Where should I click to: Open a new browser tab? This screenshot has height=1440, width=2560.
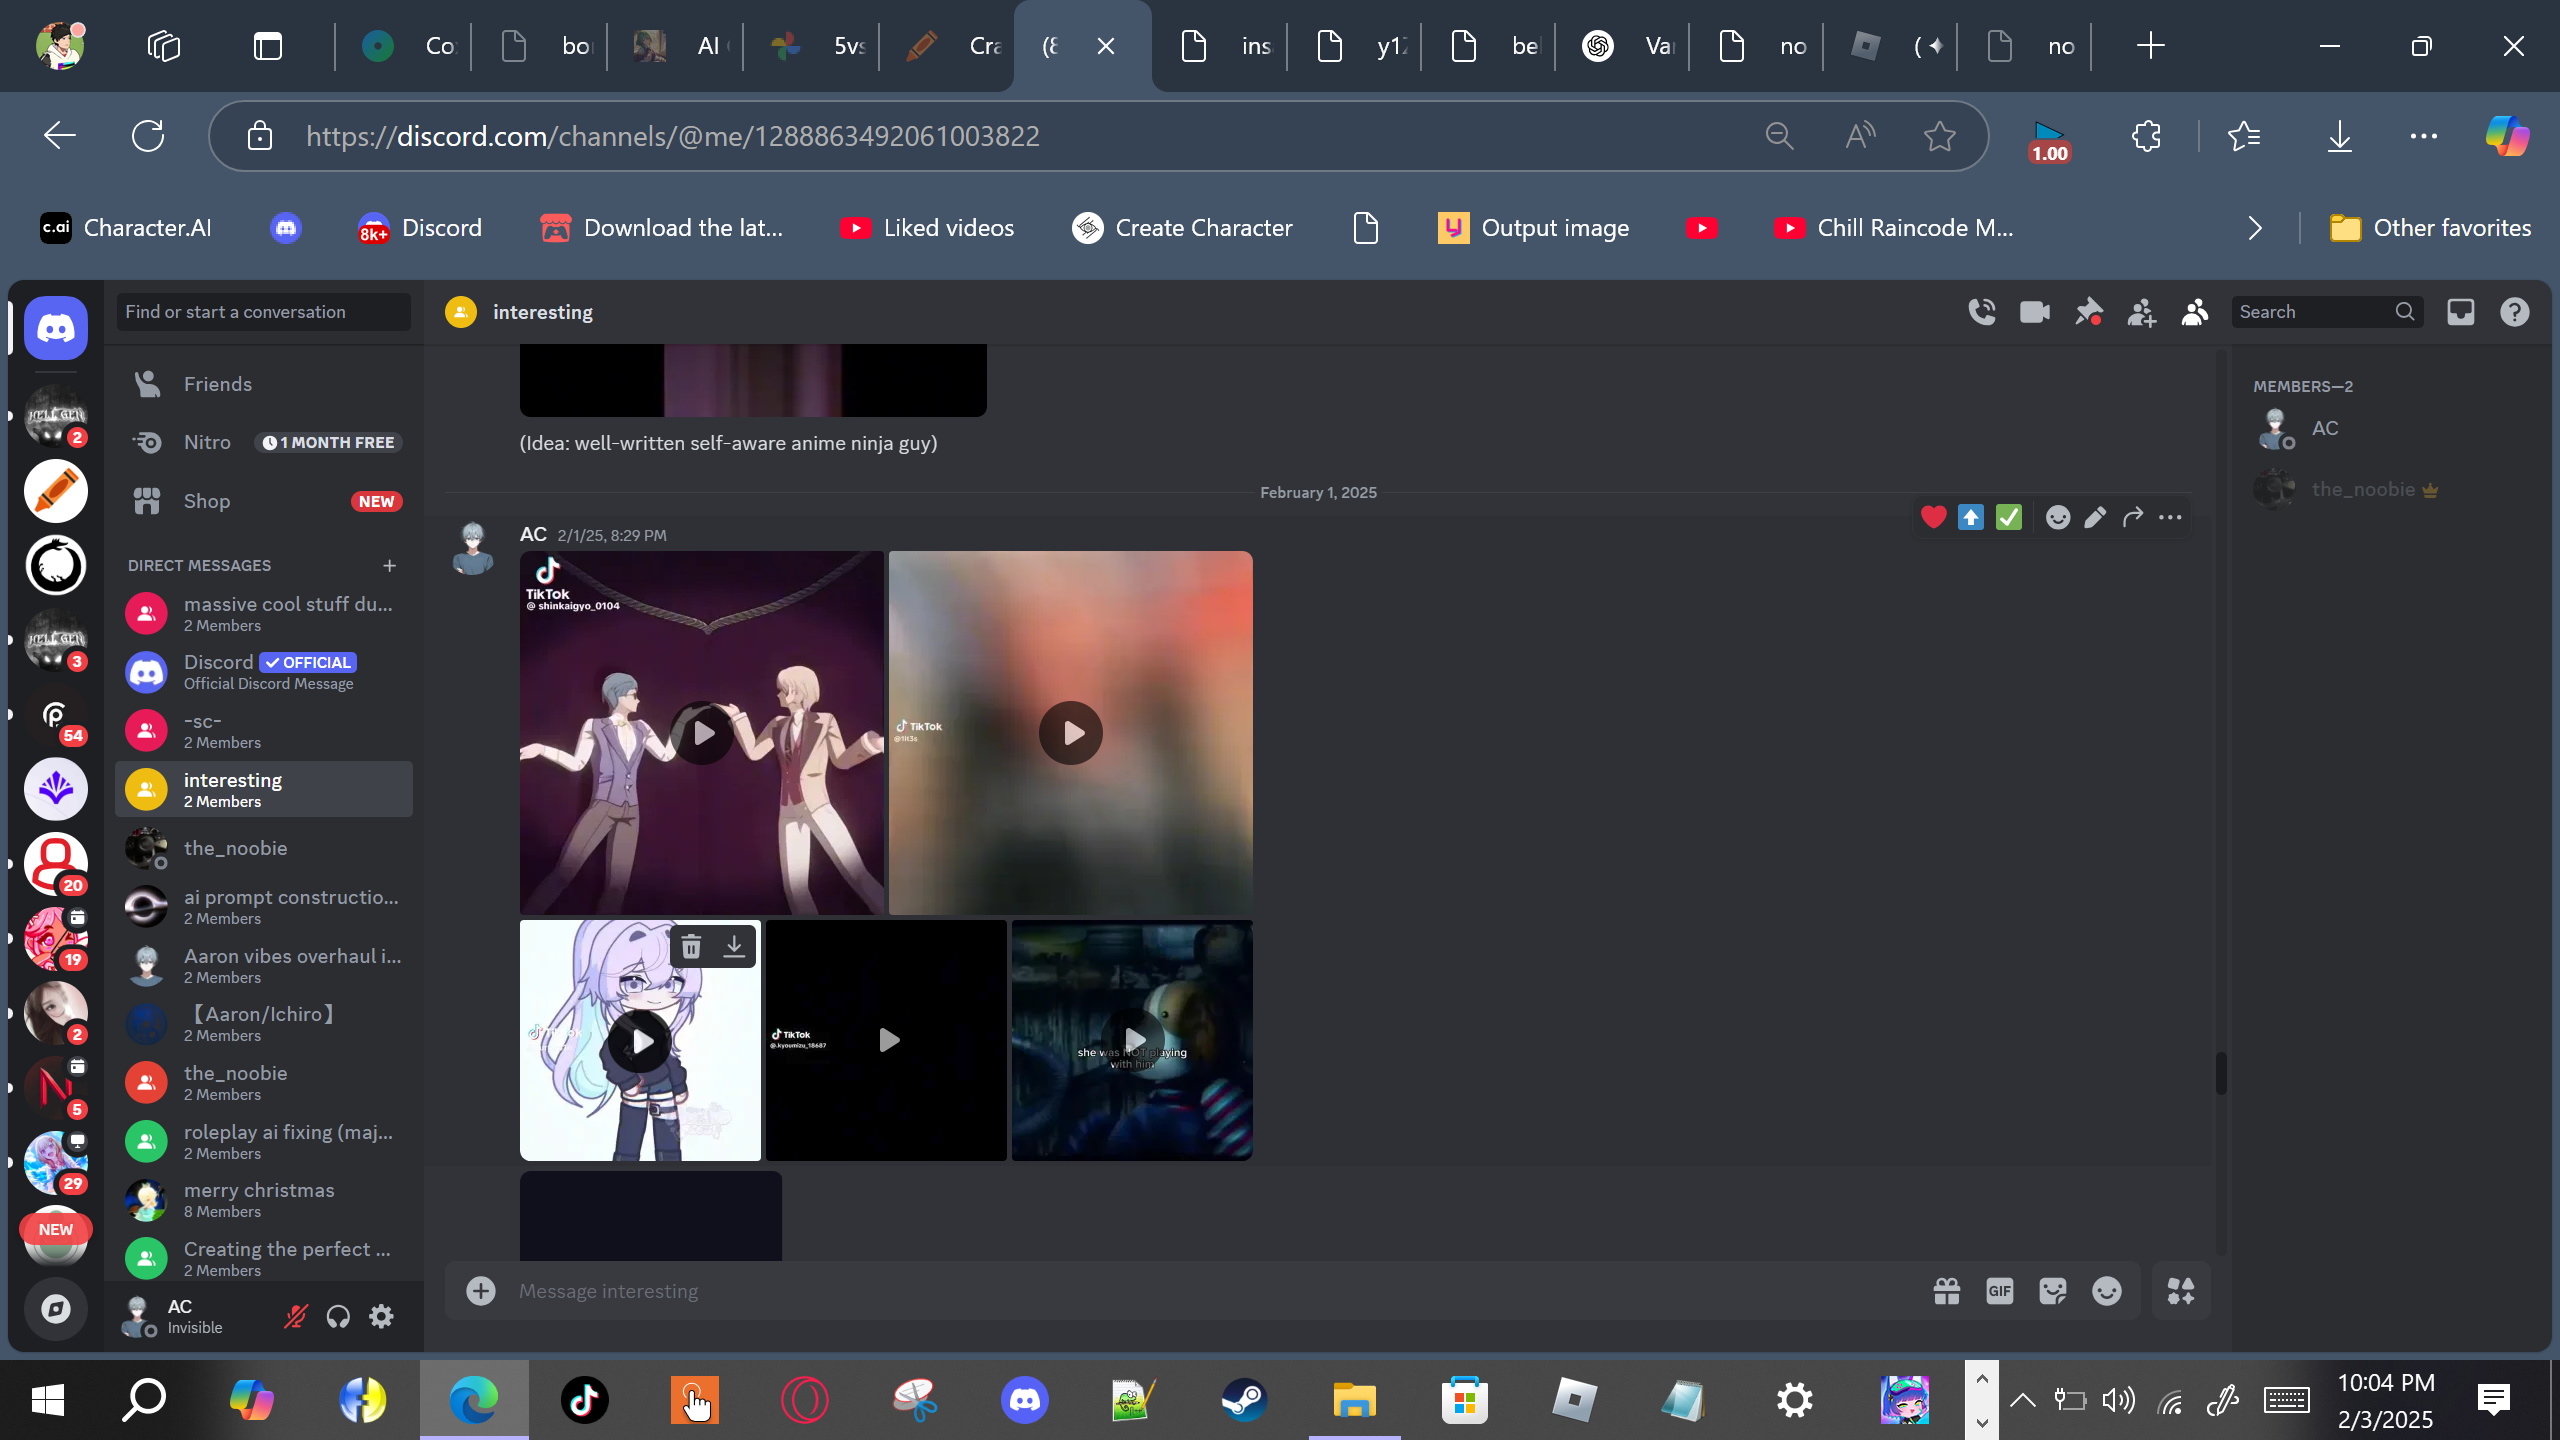(2150, 46)
